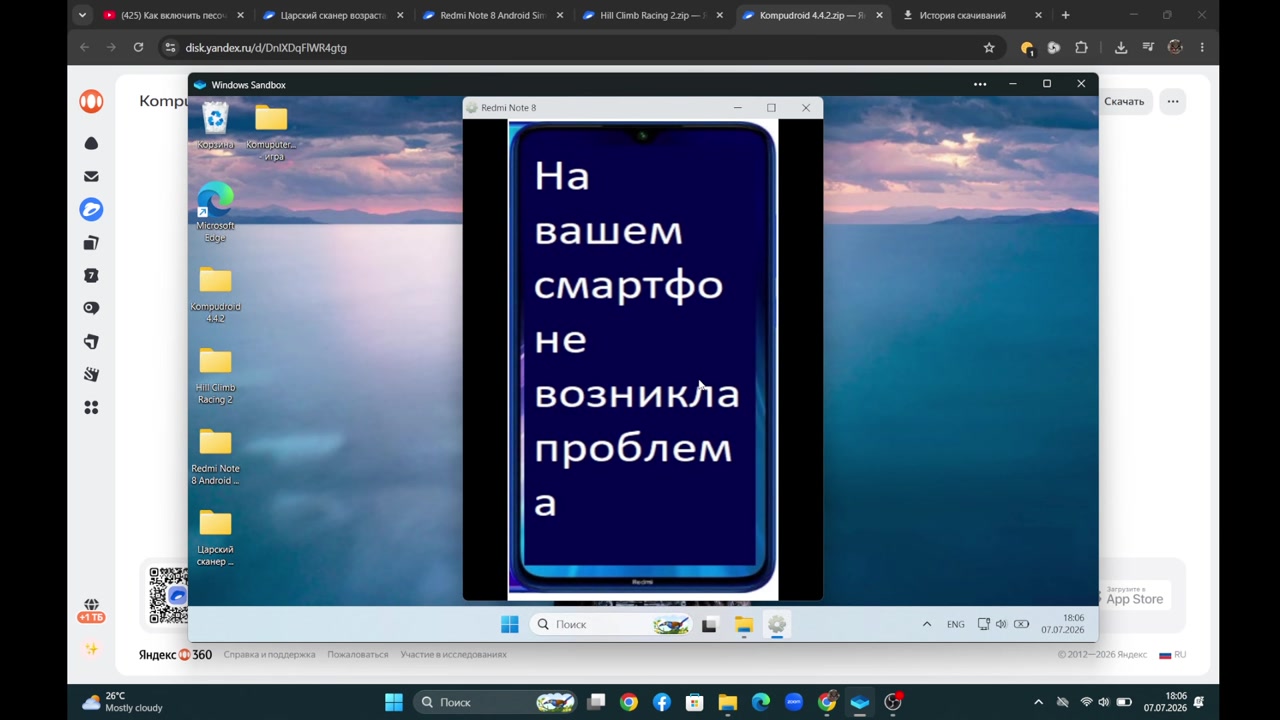The height and width of the screenshot is (720, 1280).
Task: Open the megaphone sidebar icon below Messenger
Action: point(91,342)
